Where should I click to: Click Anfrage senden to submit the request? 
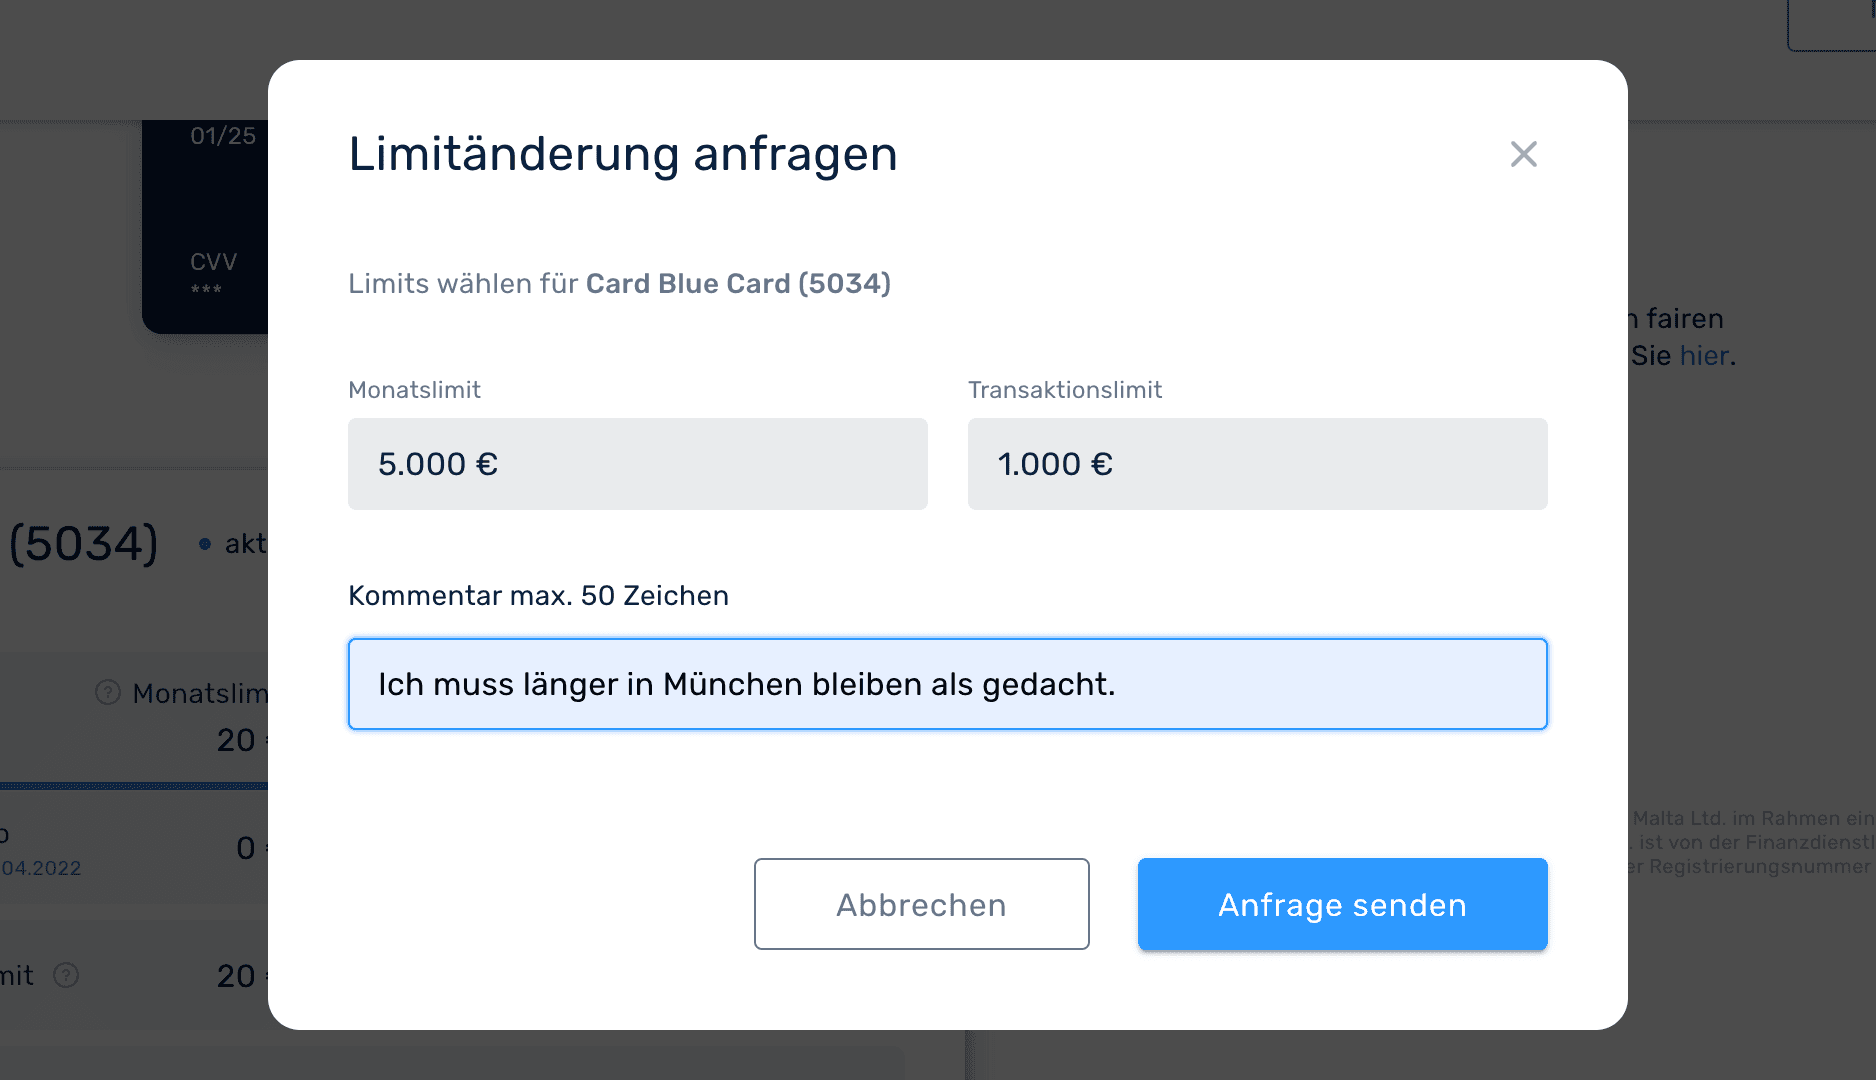(x=1341, y=904)
